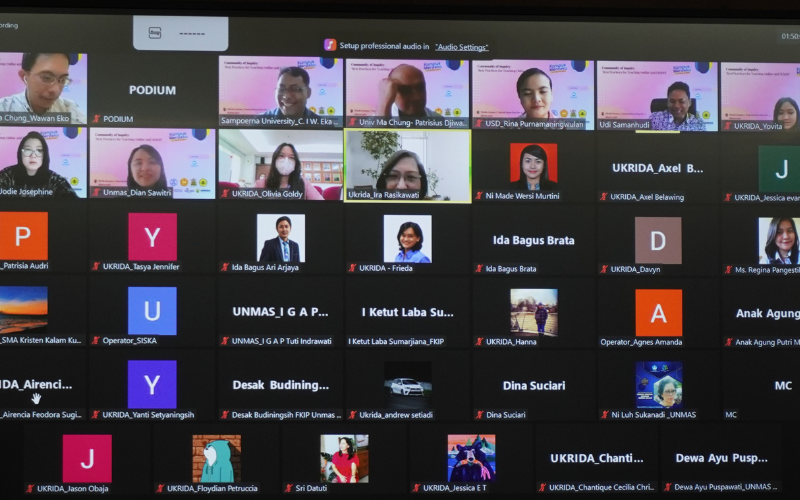Click the Sri Datuti profile photo
The height and width of the screenshot is (500, 800).
[344, 458]
